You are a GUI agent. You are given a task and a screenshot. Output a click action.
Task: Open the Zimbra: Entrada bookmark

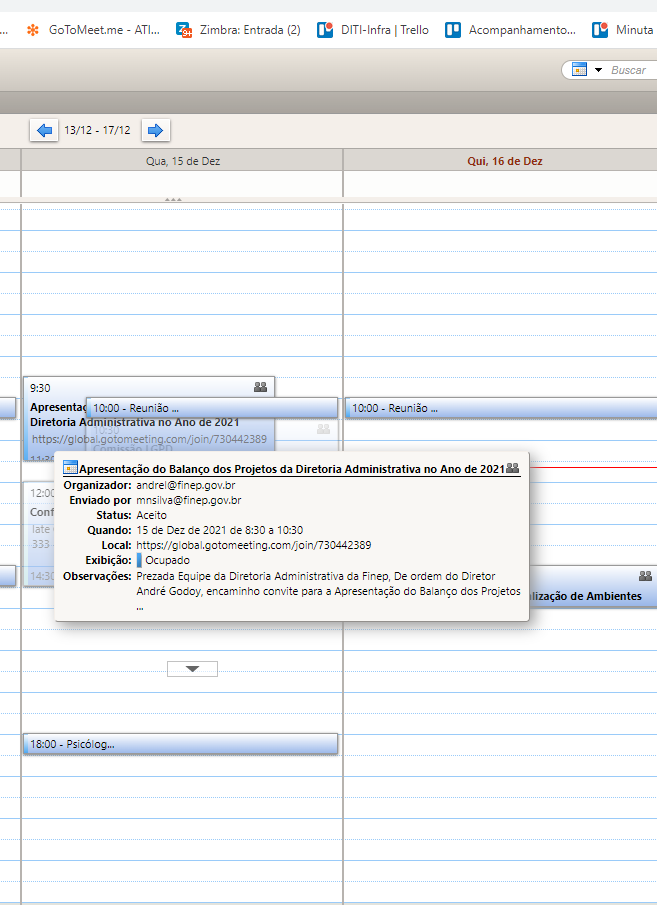coord(239,30)
